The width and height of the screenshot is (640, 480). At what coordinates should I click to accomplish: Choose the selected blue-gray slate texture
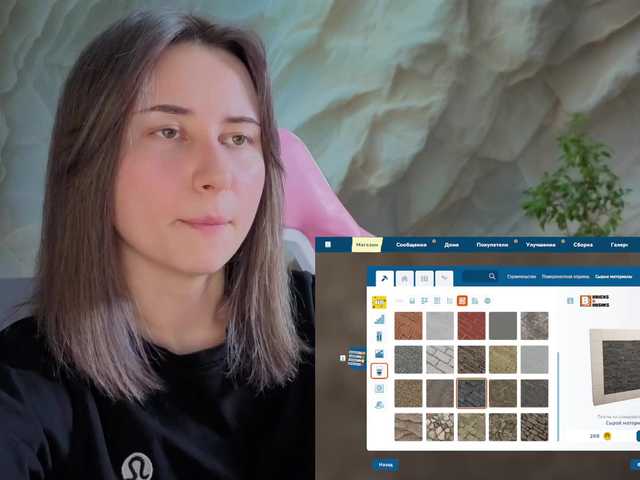click(x=471, y=393)
